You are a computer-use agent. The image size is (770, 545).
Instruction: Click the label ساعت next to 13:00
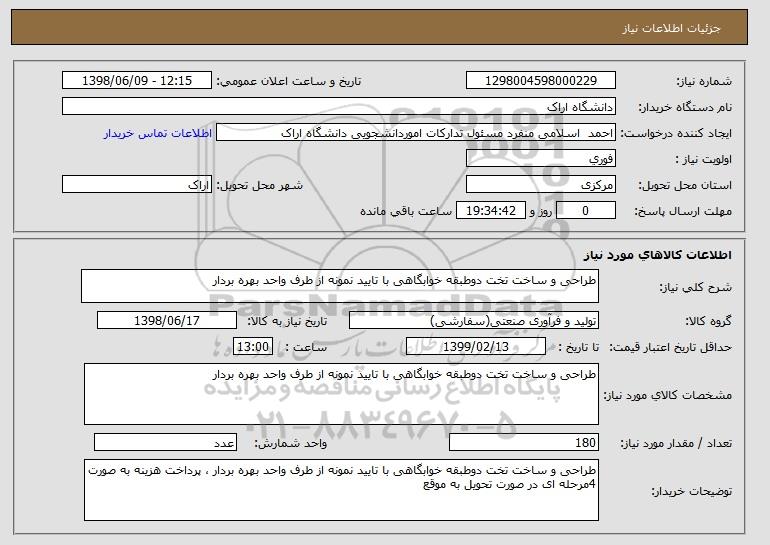pos(306,347)
